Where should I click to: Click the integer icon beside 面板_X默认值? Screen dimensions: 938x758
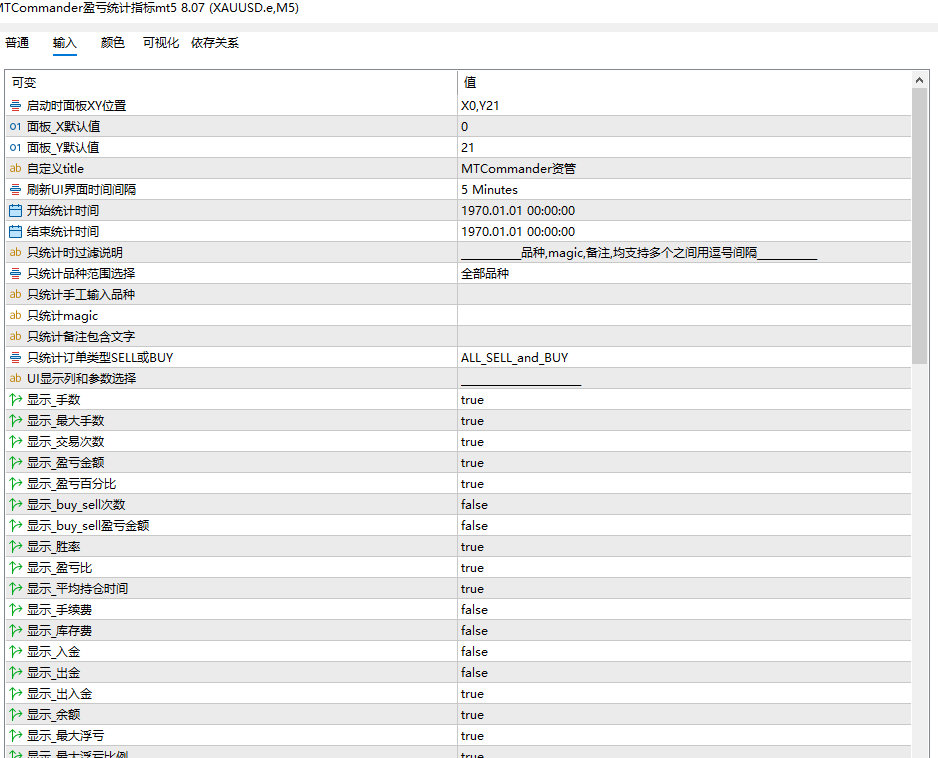tap(16, 126)
